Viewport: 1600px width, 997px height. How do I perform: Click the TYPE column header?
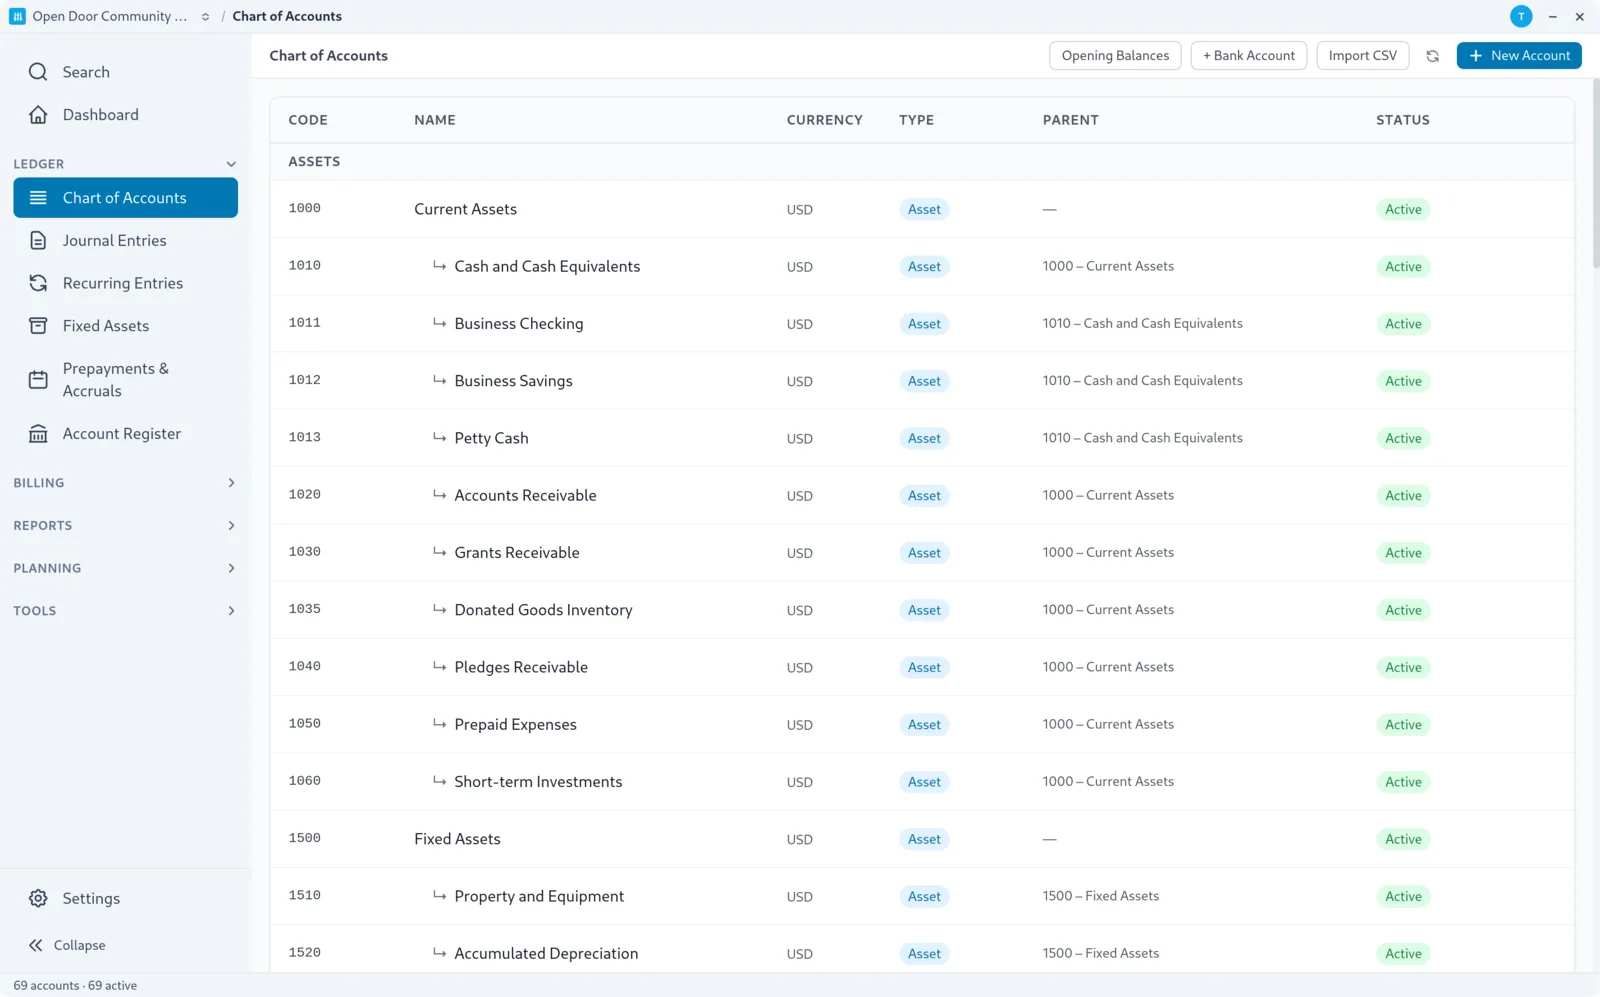[x=916, y=120]
